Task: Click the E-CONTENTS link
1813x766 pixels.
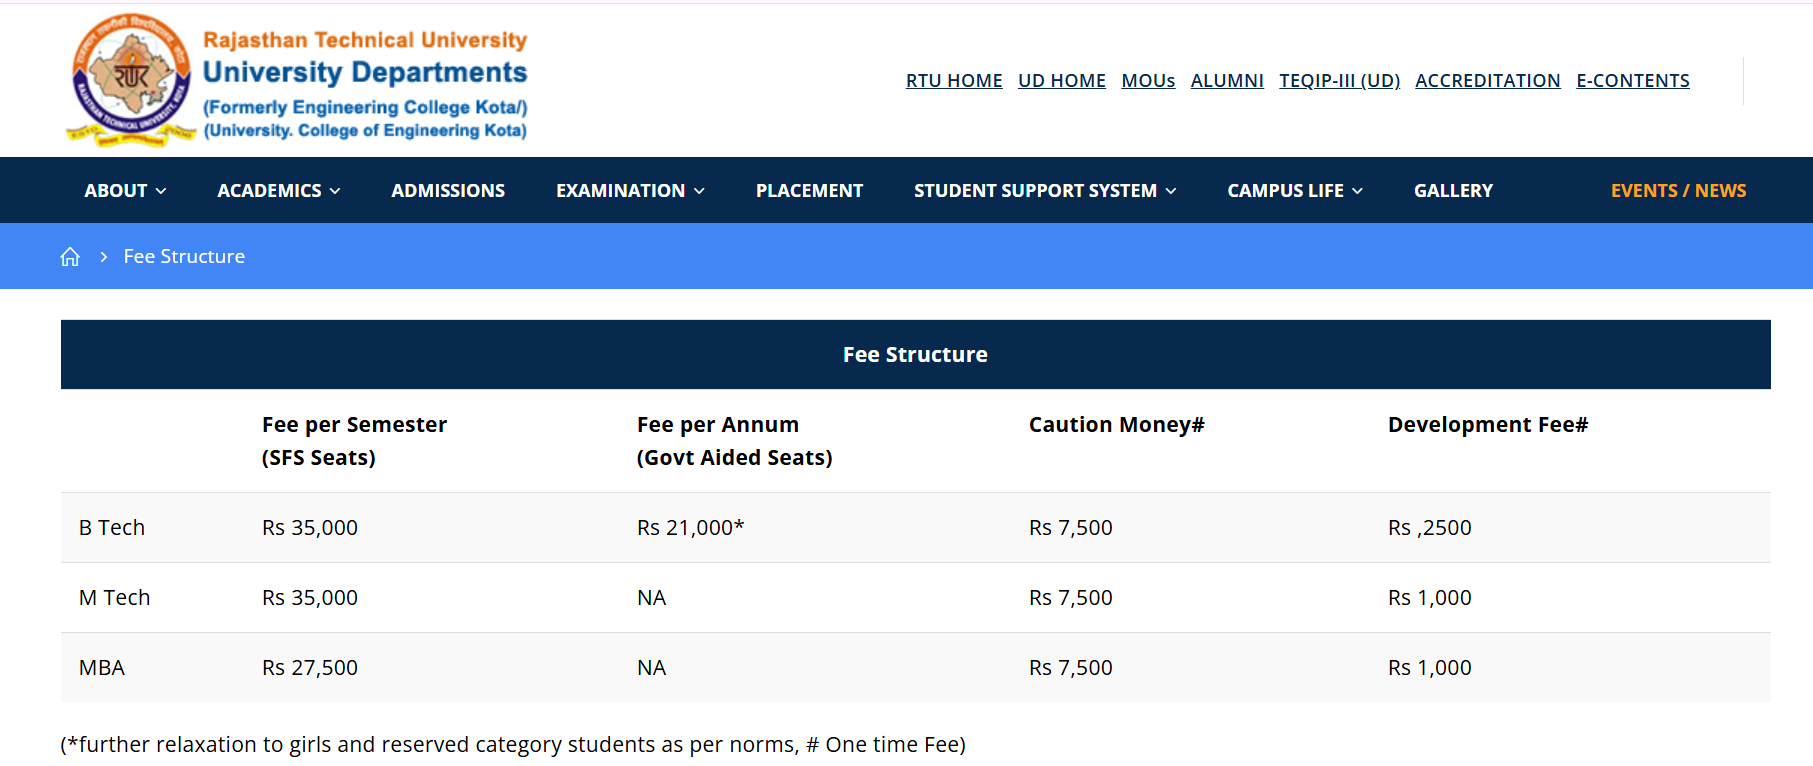Action: coord(1632,80)
